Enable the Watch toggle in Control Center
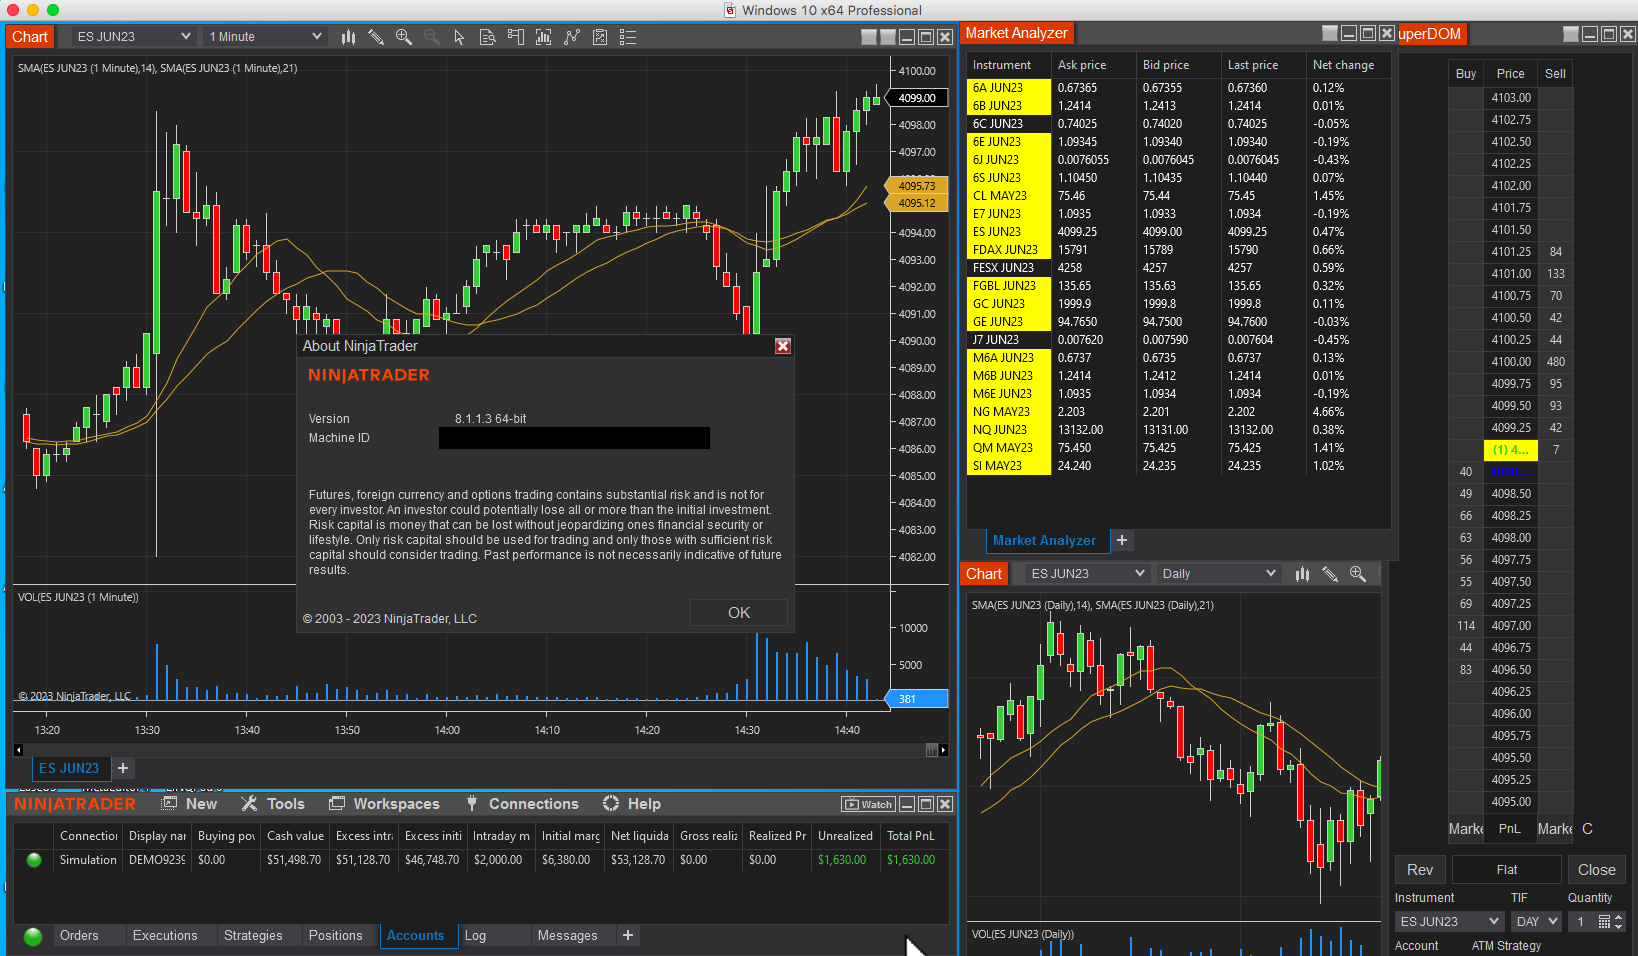This screenshot has width=1638, height=956. pos(868,803)
